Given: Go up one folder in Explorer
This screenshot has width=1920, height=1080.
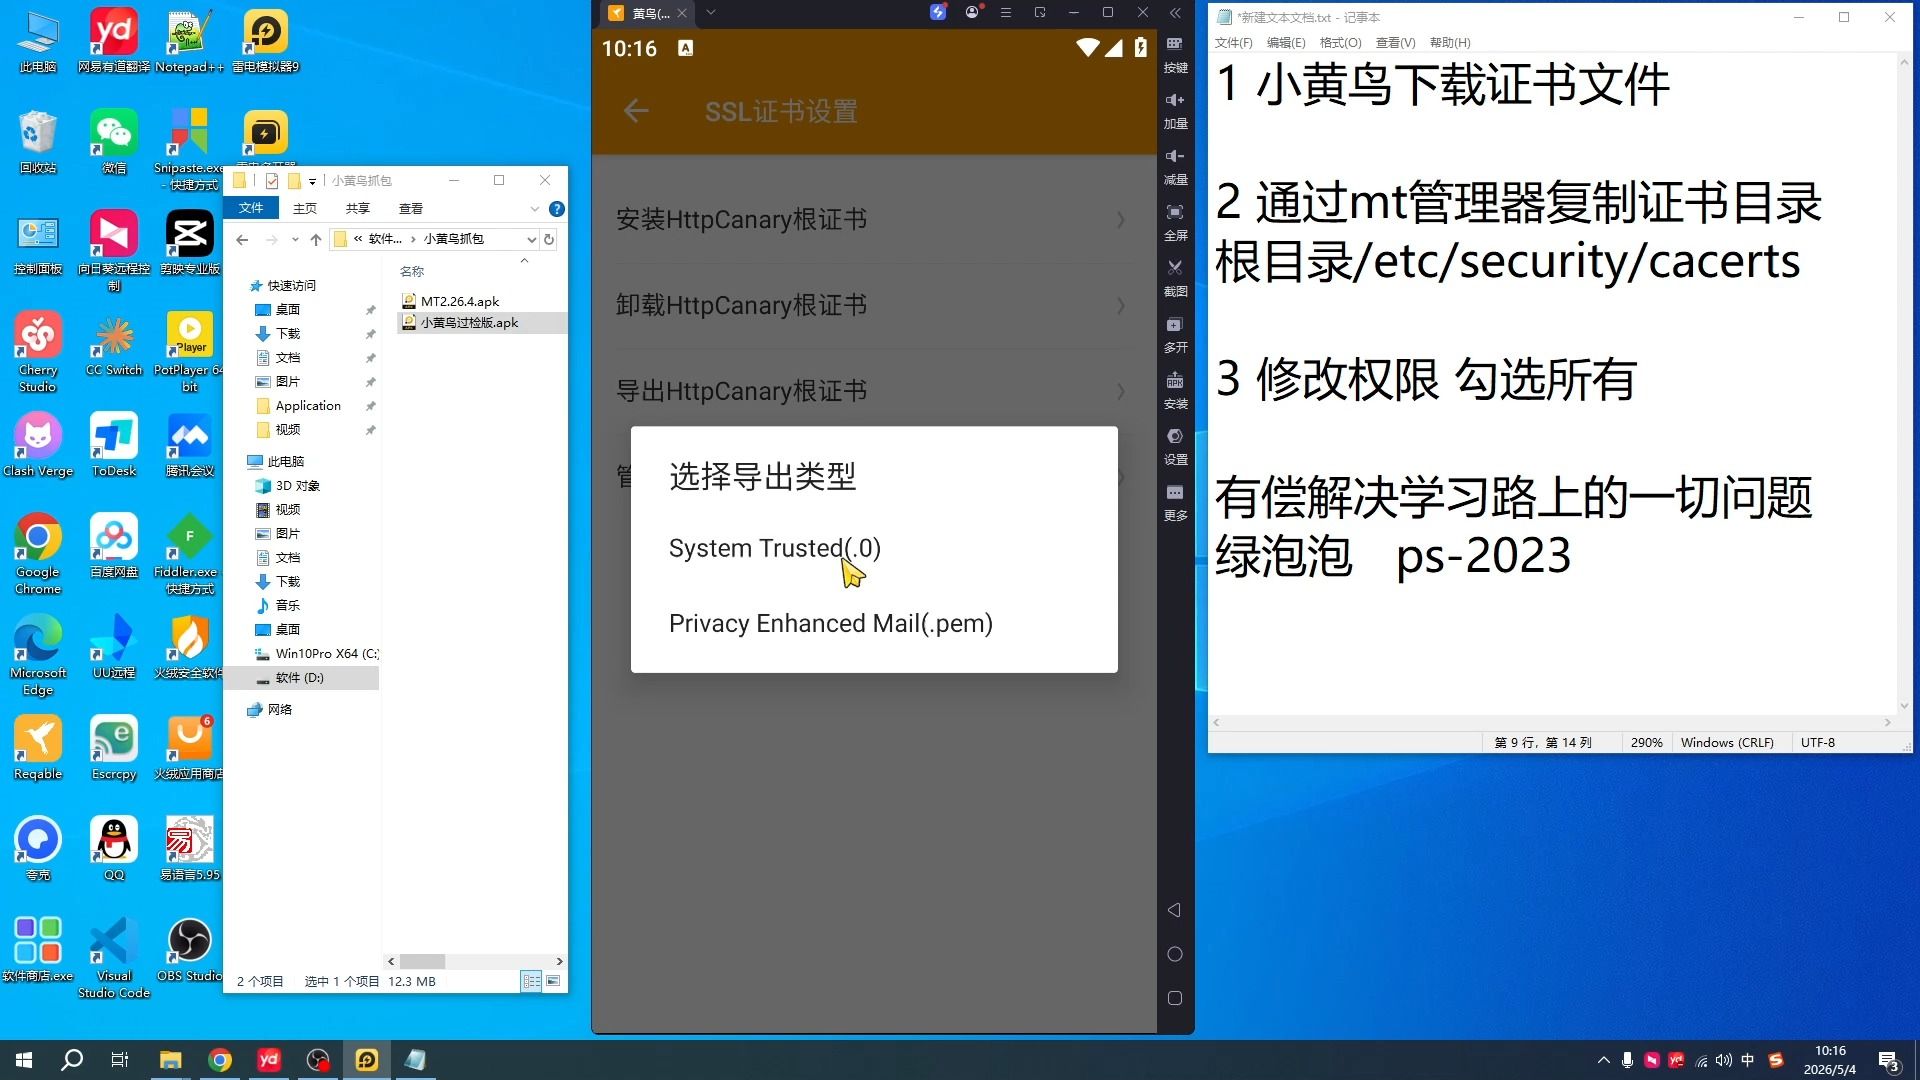Looking at the screenshot, I should click(x=316, y=239).
